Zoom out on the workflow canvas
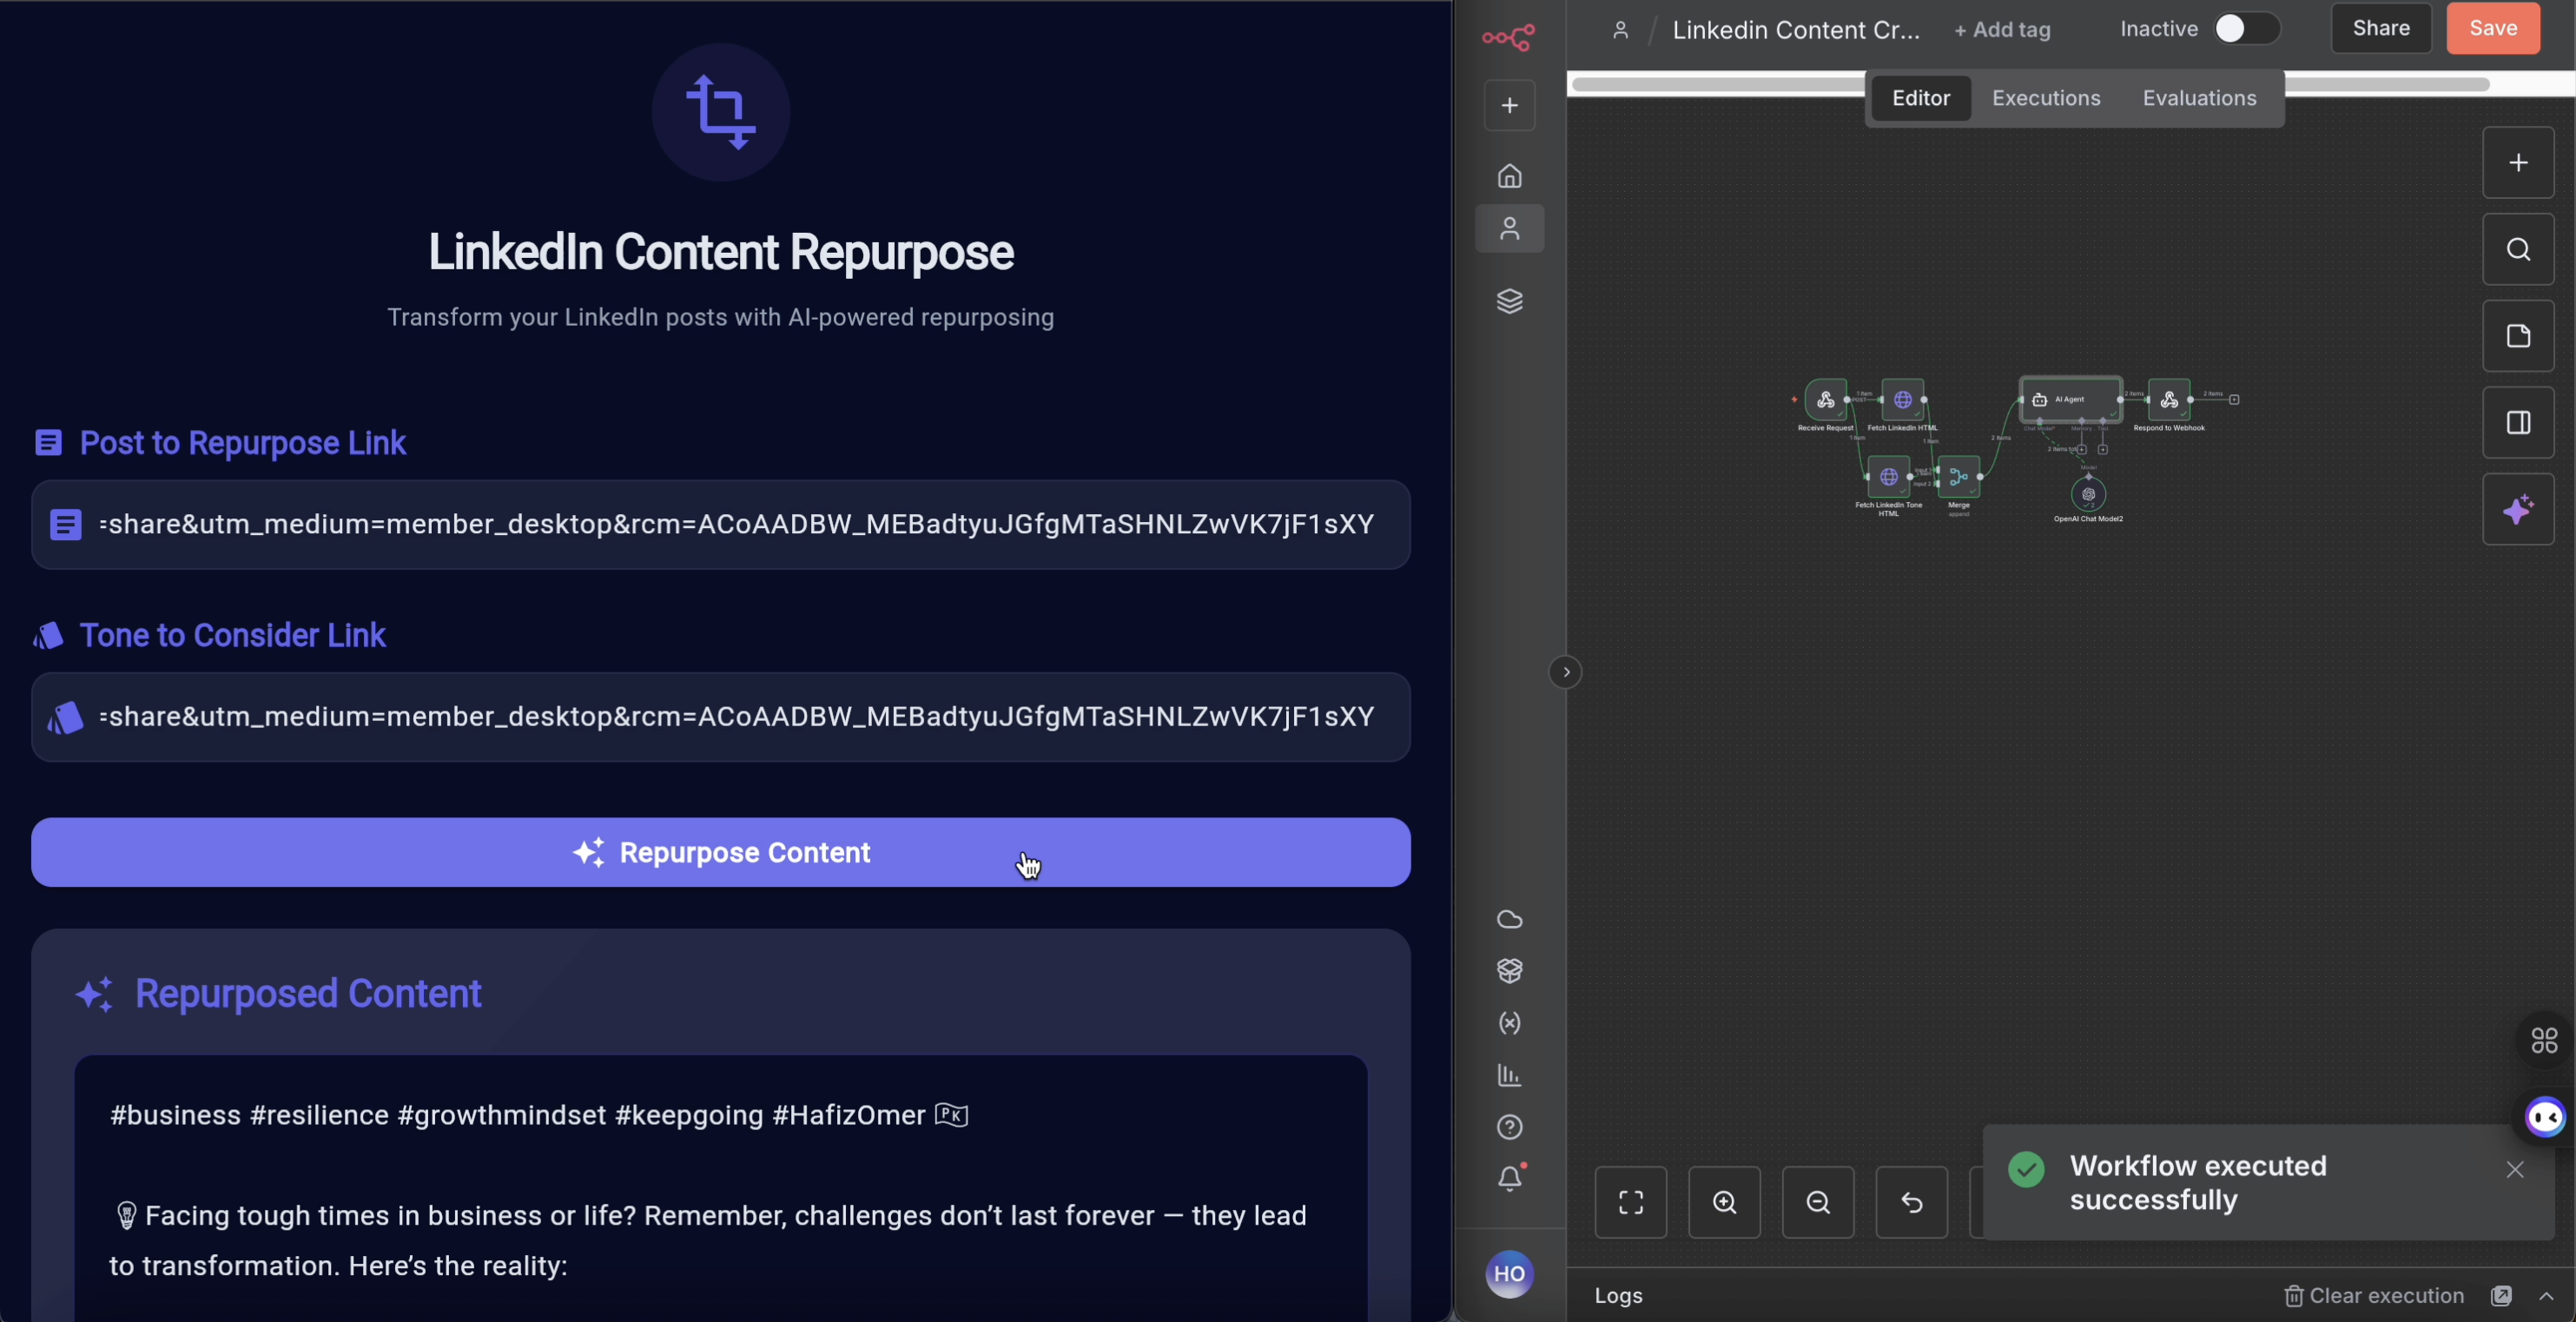The width and height of the screenshot is (2576, 1322). [x=1817, y=1202]
